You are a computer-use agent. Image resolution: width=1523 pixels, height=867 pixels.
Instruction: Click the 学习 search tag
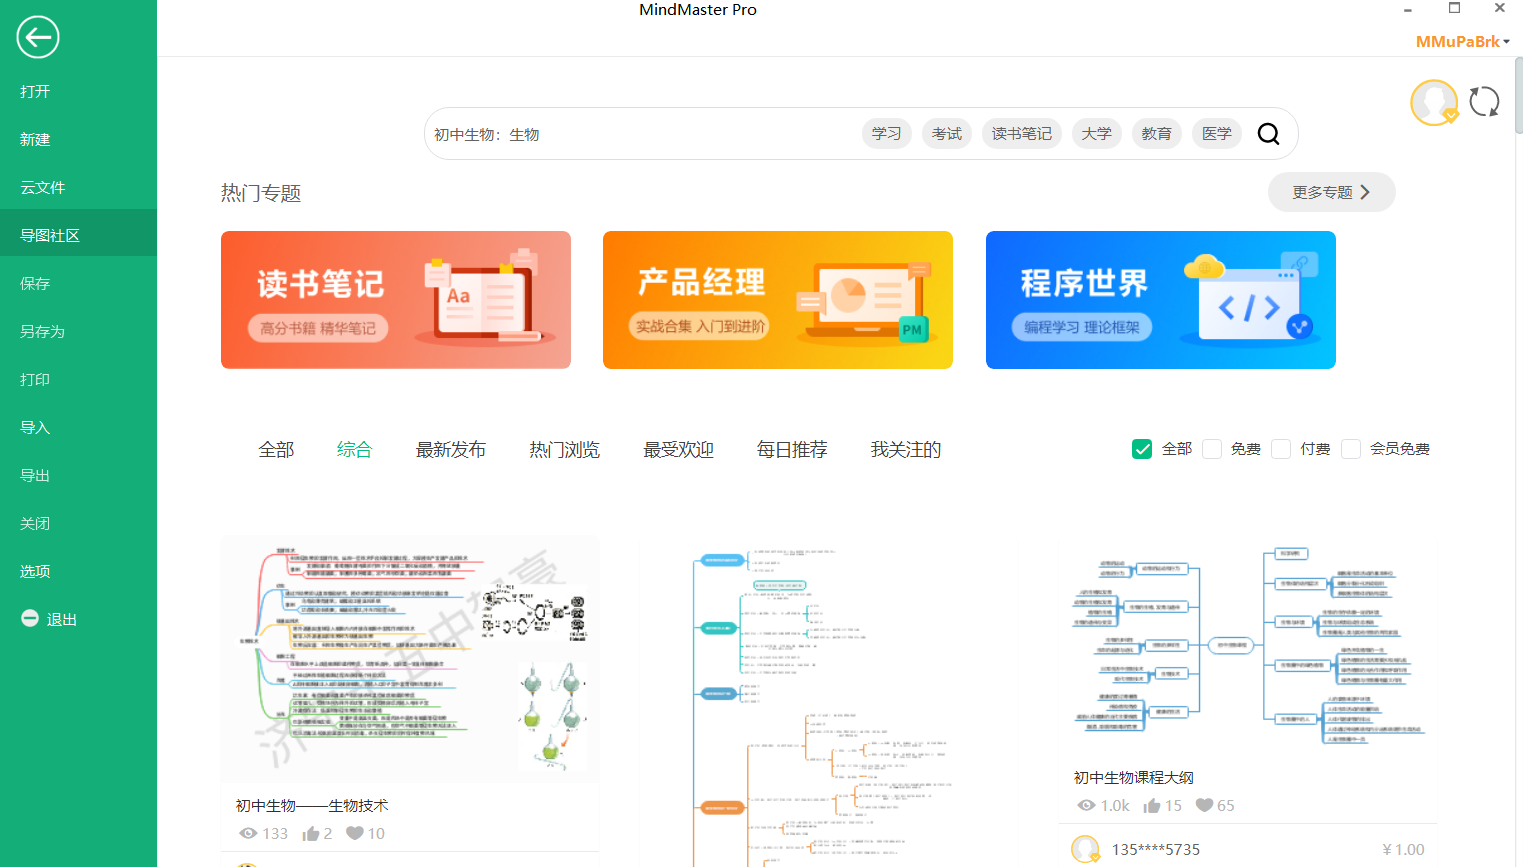(887, 134)
